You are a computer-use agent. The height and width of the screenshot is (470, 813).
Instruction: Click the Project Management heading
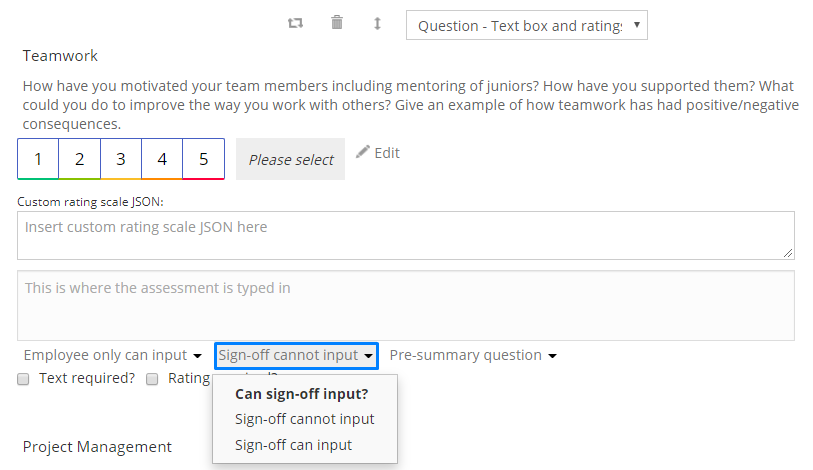(x=97, y=447)
